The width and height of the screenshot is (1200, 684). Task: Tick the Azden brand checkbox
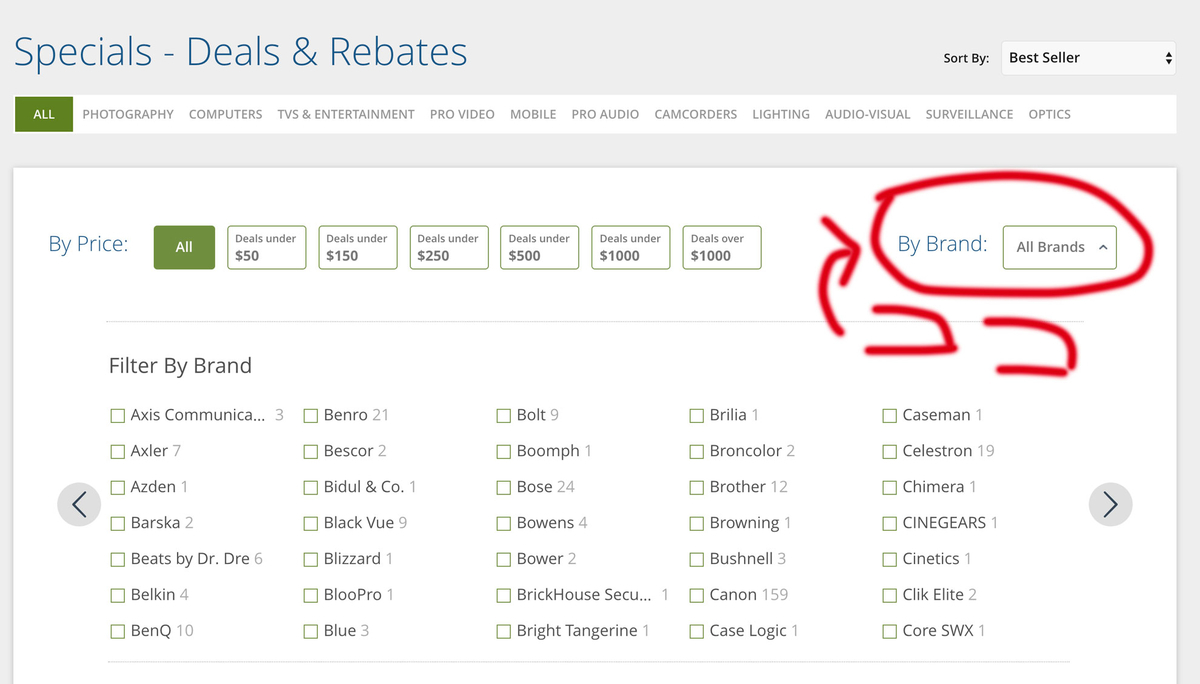pyautogui.click(x=118, y=487)
